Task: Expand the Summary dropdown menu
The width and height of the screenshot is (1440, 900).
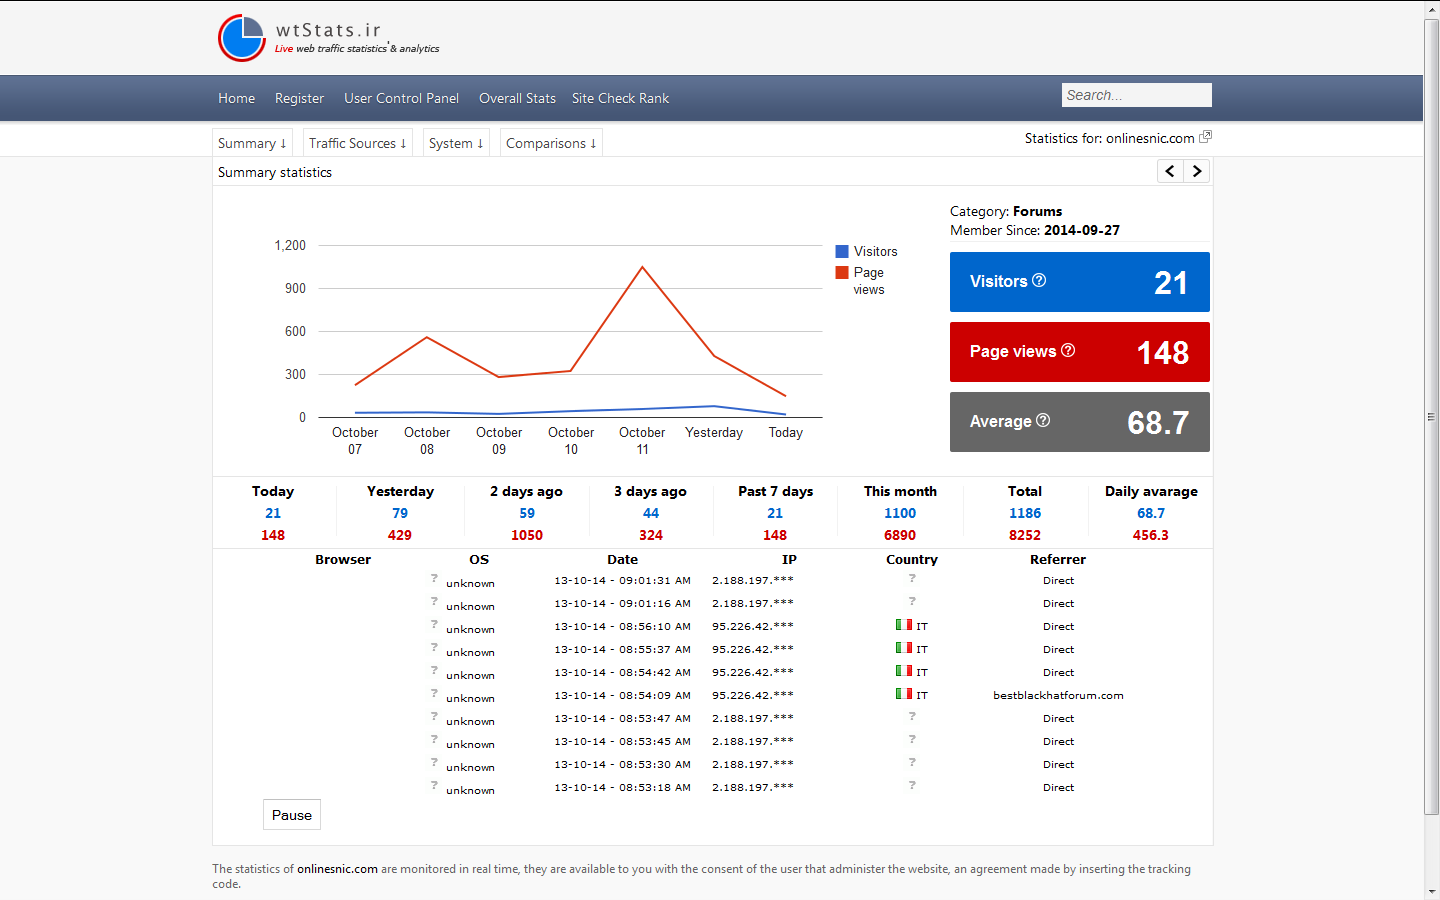Action: 252,143
